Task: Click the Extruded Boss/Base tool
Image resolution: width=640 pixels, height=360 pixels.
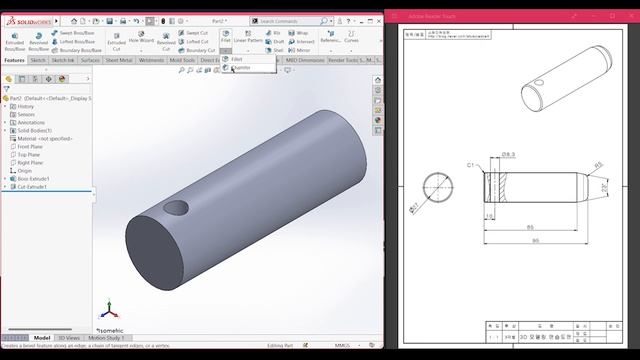Action: tap(15, 42)
